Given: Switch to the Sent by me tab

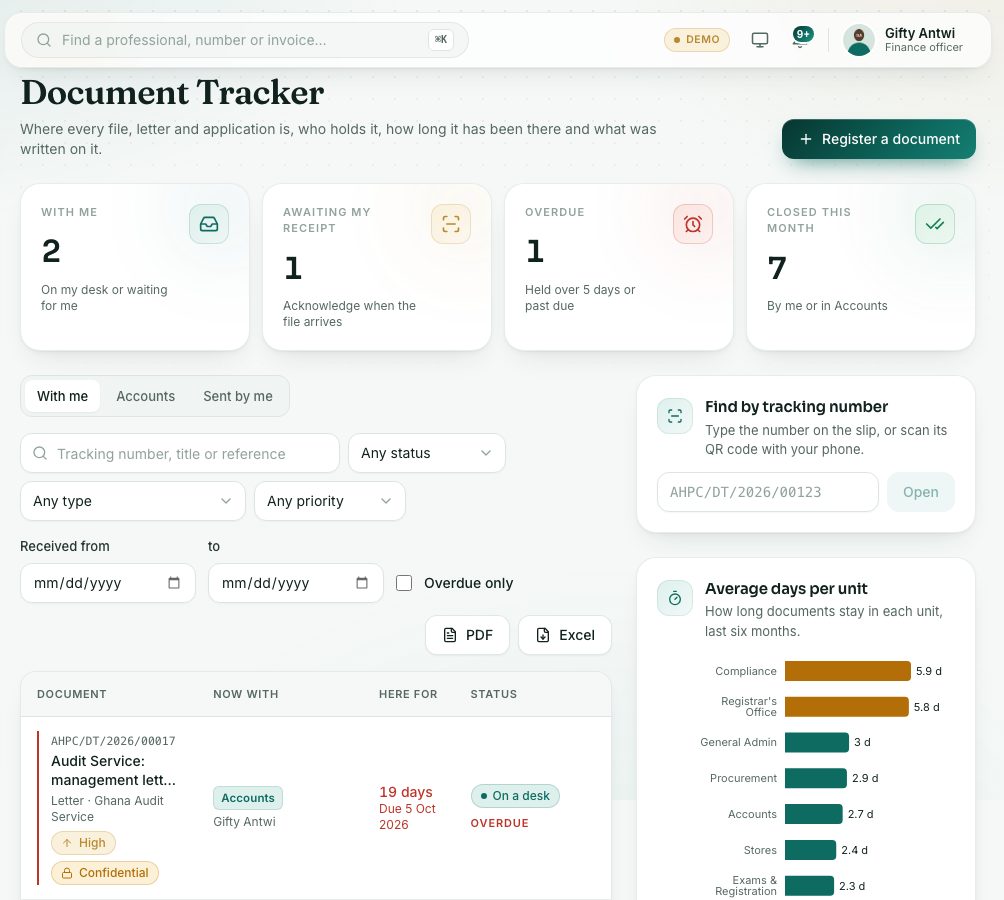Looking at the screenshot, I should tap(238, 396).
